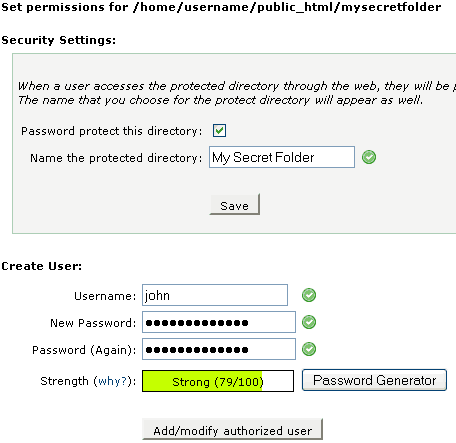Click the green checkmark beside the directory name field

pyautogui.click(x=369, y=157)
